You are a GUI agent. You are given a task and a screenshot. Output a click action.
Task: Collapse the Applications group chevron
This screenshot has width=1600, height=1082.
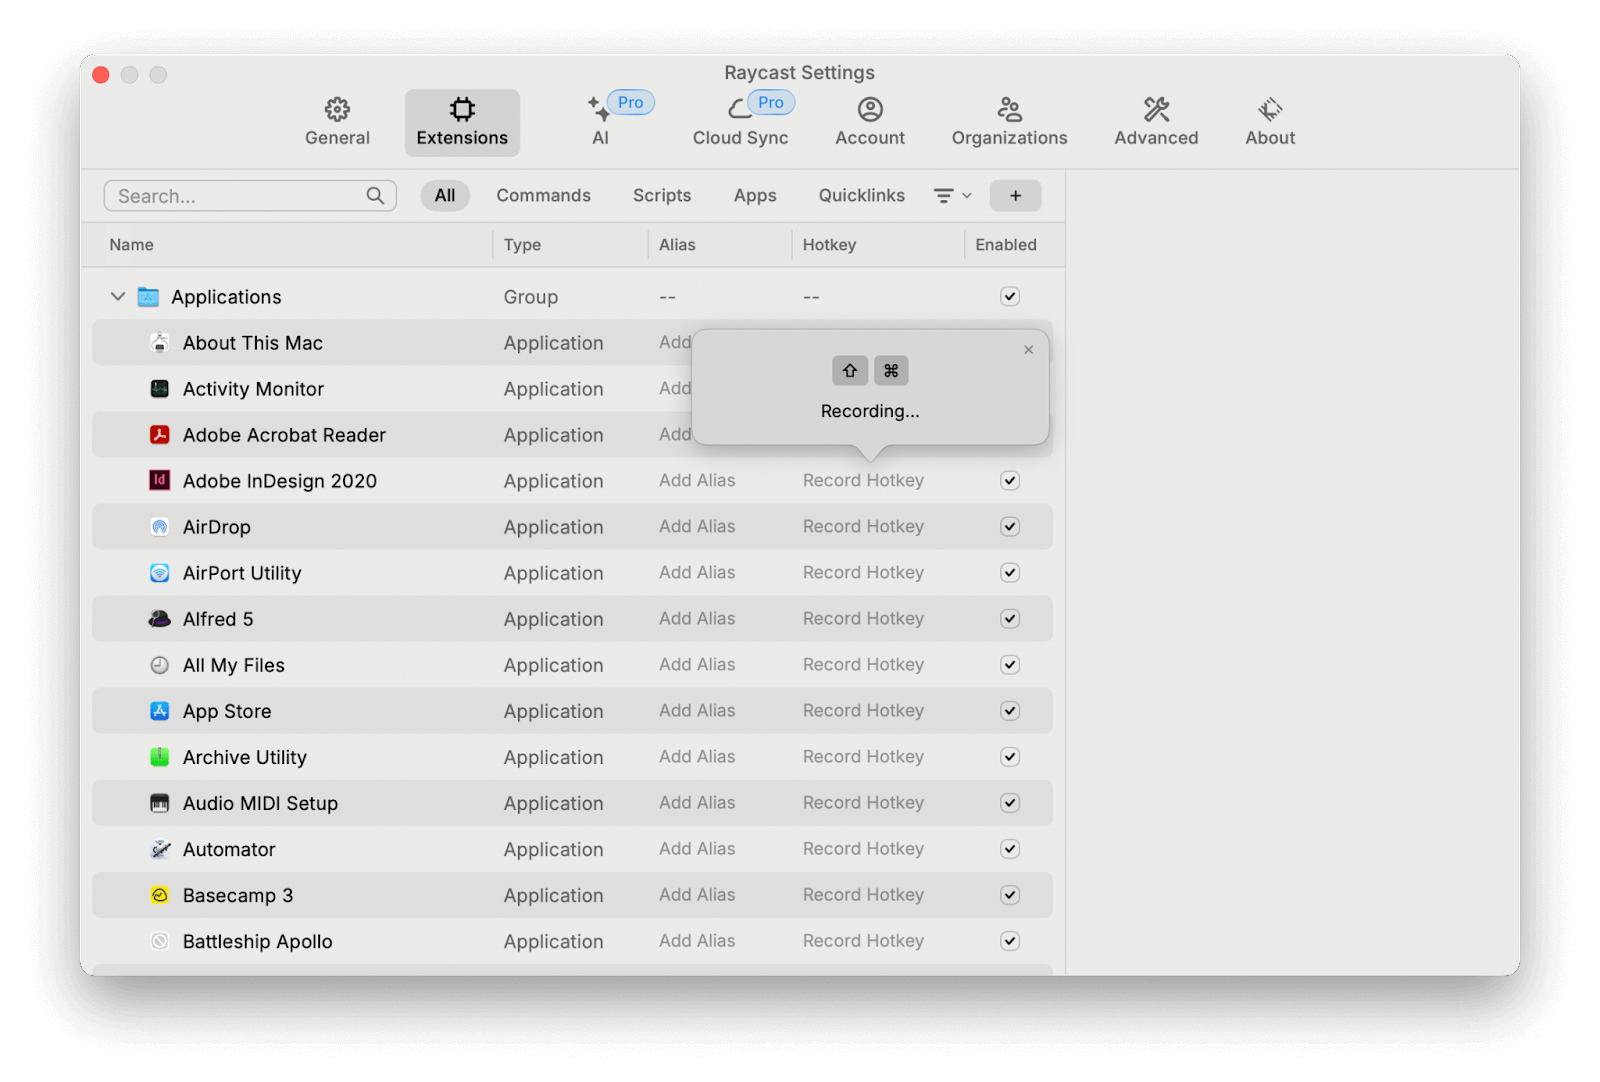pyautogui.click(x=118, y=297)
